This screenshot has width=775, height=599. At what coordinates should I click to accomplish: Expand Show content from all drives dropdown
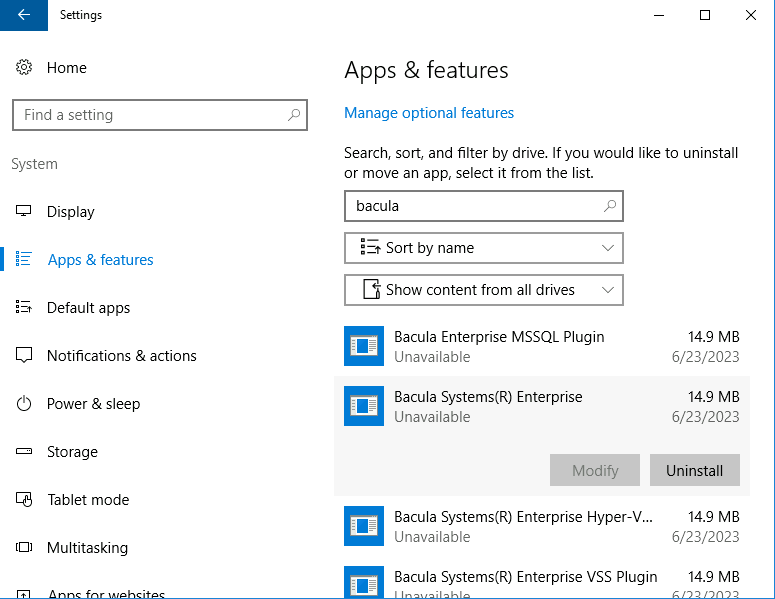pyautogui.click(x=483, y=290)
